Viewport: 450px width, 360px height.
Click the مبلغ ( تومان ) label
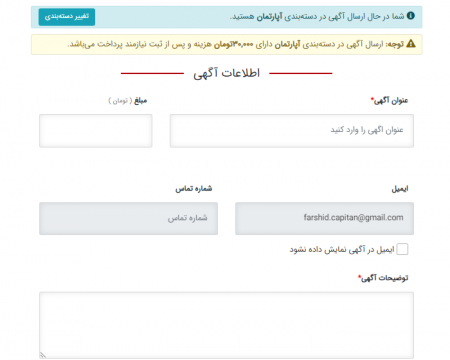coord(128,100)
